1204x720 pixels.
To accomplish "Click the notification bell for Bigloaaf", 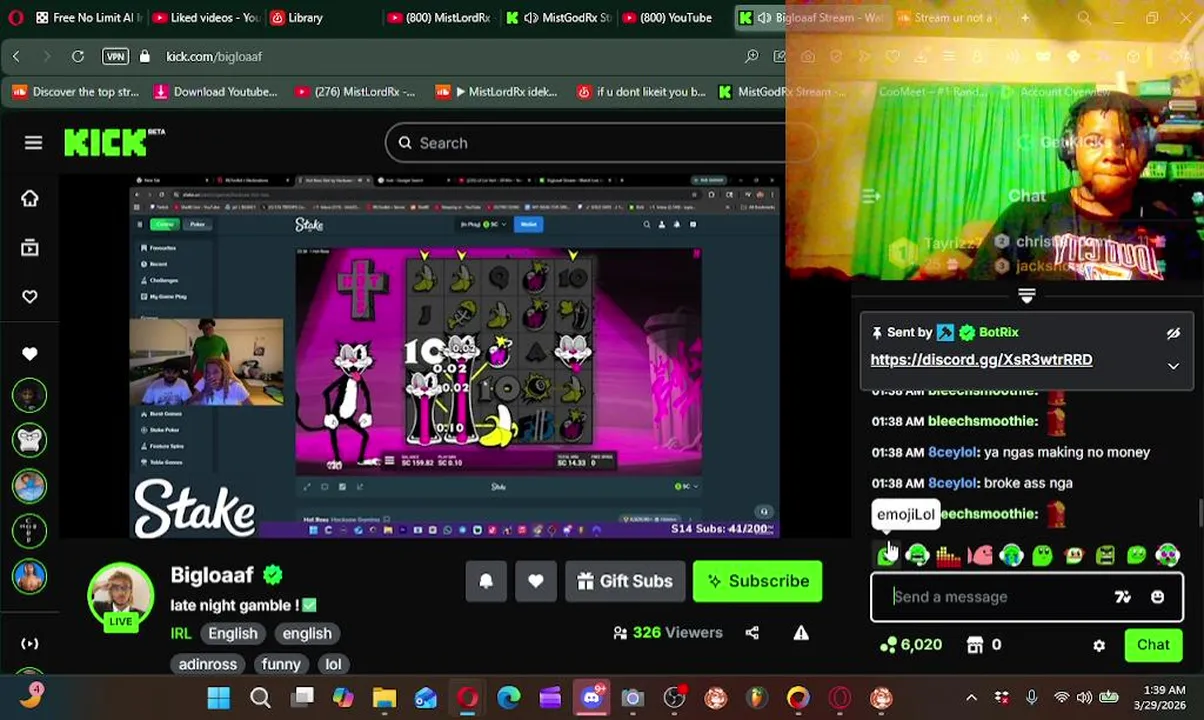I will coord(486,581).
